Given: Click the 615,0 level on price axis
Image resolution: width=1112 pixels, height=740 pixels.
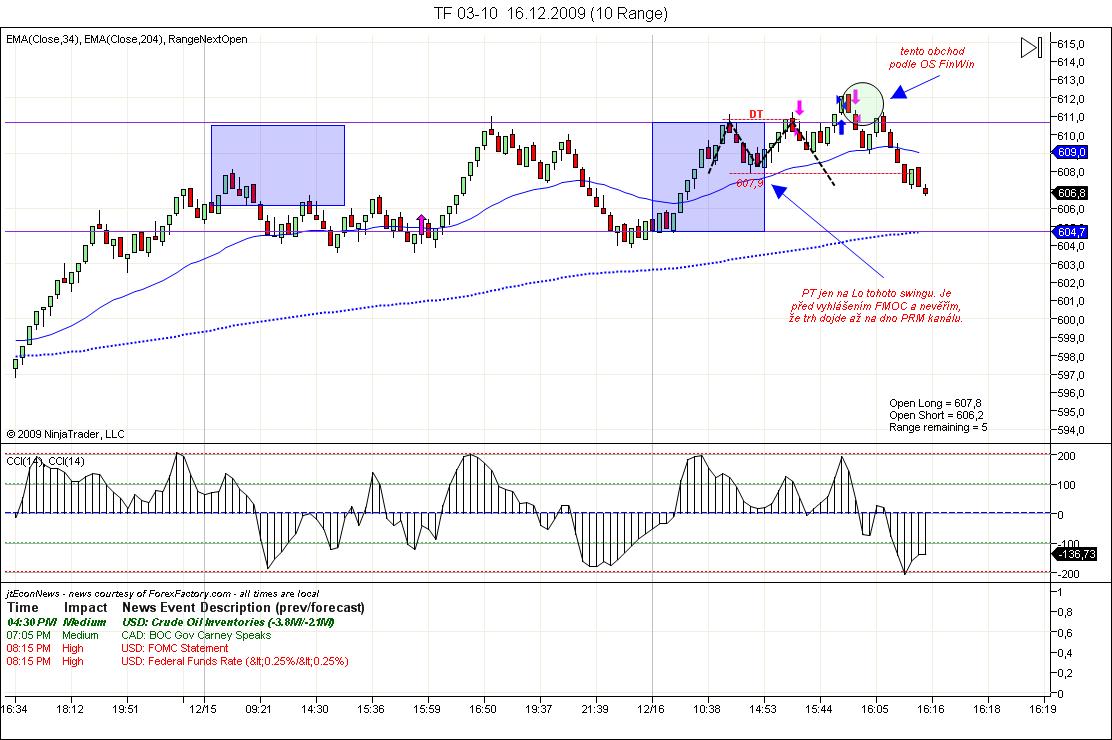Looking at the screenshot, I should pyautogui.click(x=1071, y=44).
